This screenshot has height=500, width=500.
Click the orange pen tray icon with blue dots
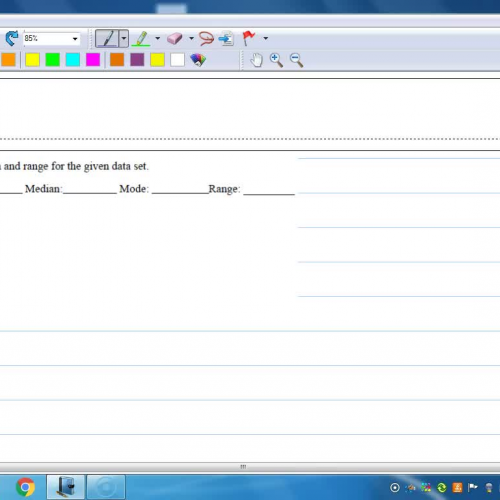pyautogui.click(x=410, y=488)
